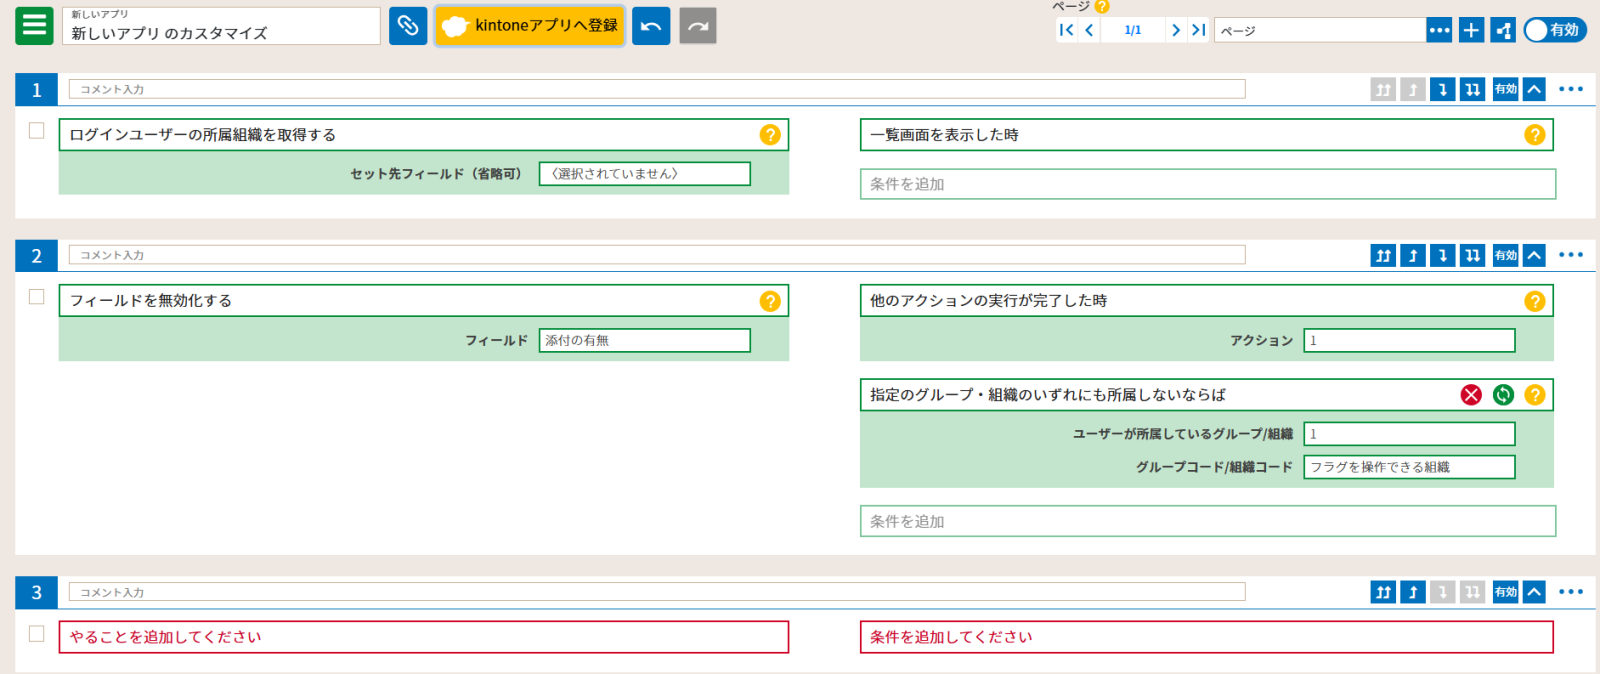Click green replace icon on group condition
The height and width of the screenshot is (674, 1600).
[1503, 395]
